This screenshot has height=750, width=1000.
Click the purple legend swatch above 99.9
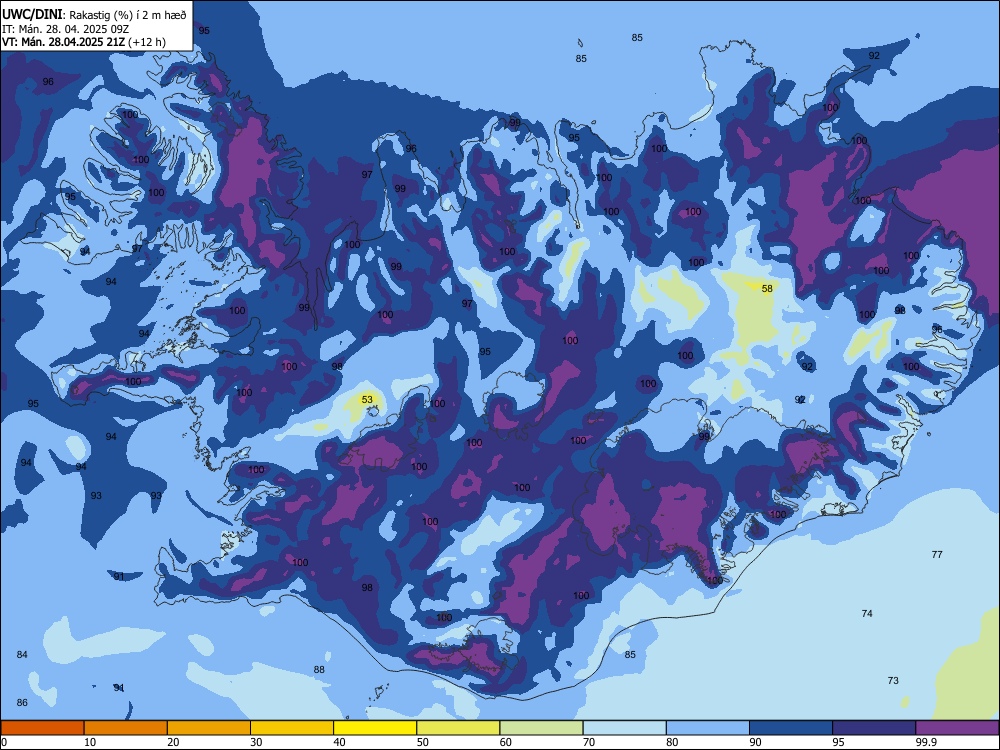point(957,728)
